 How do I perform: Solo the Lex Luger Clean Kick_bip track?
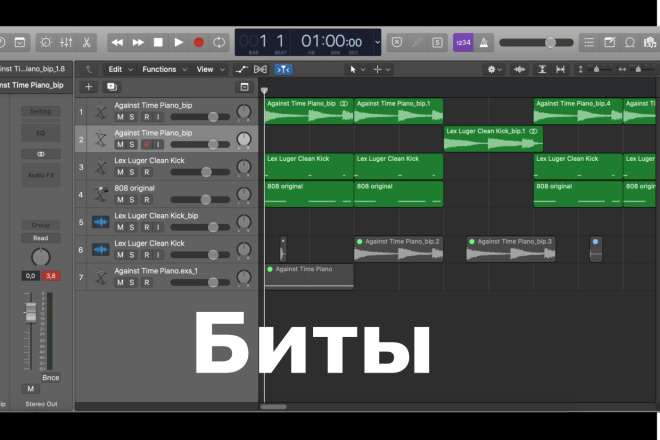(x=132, y=227)
